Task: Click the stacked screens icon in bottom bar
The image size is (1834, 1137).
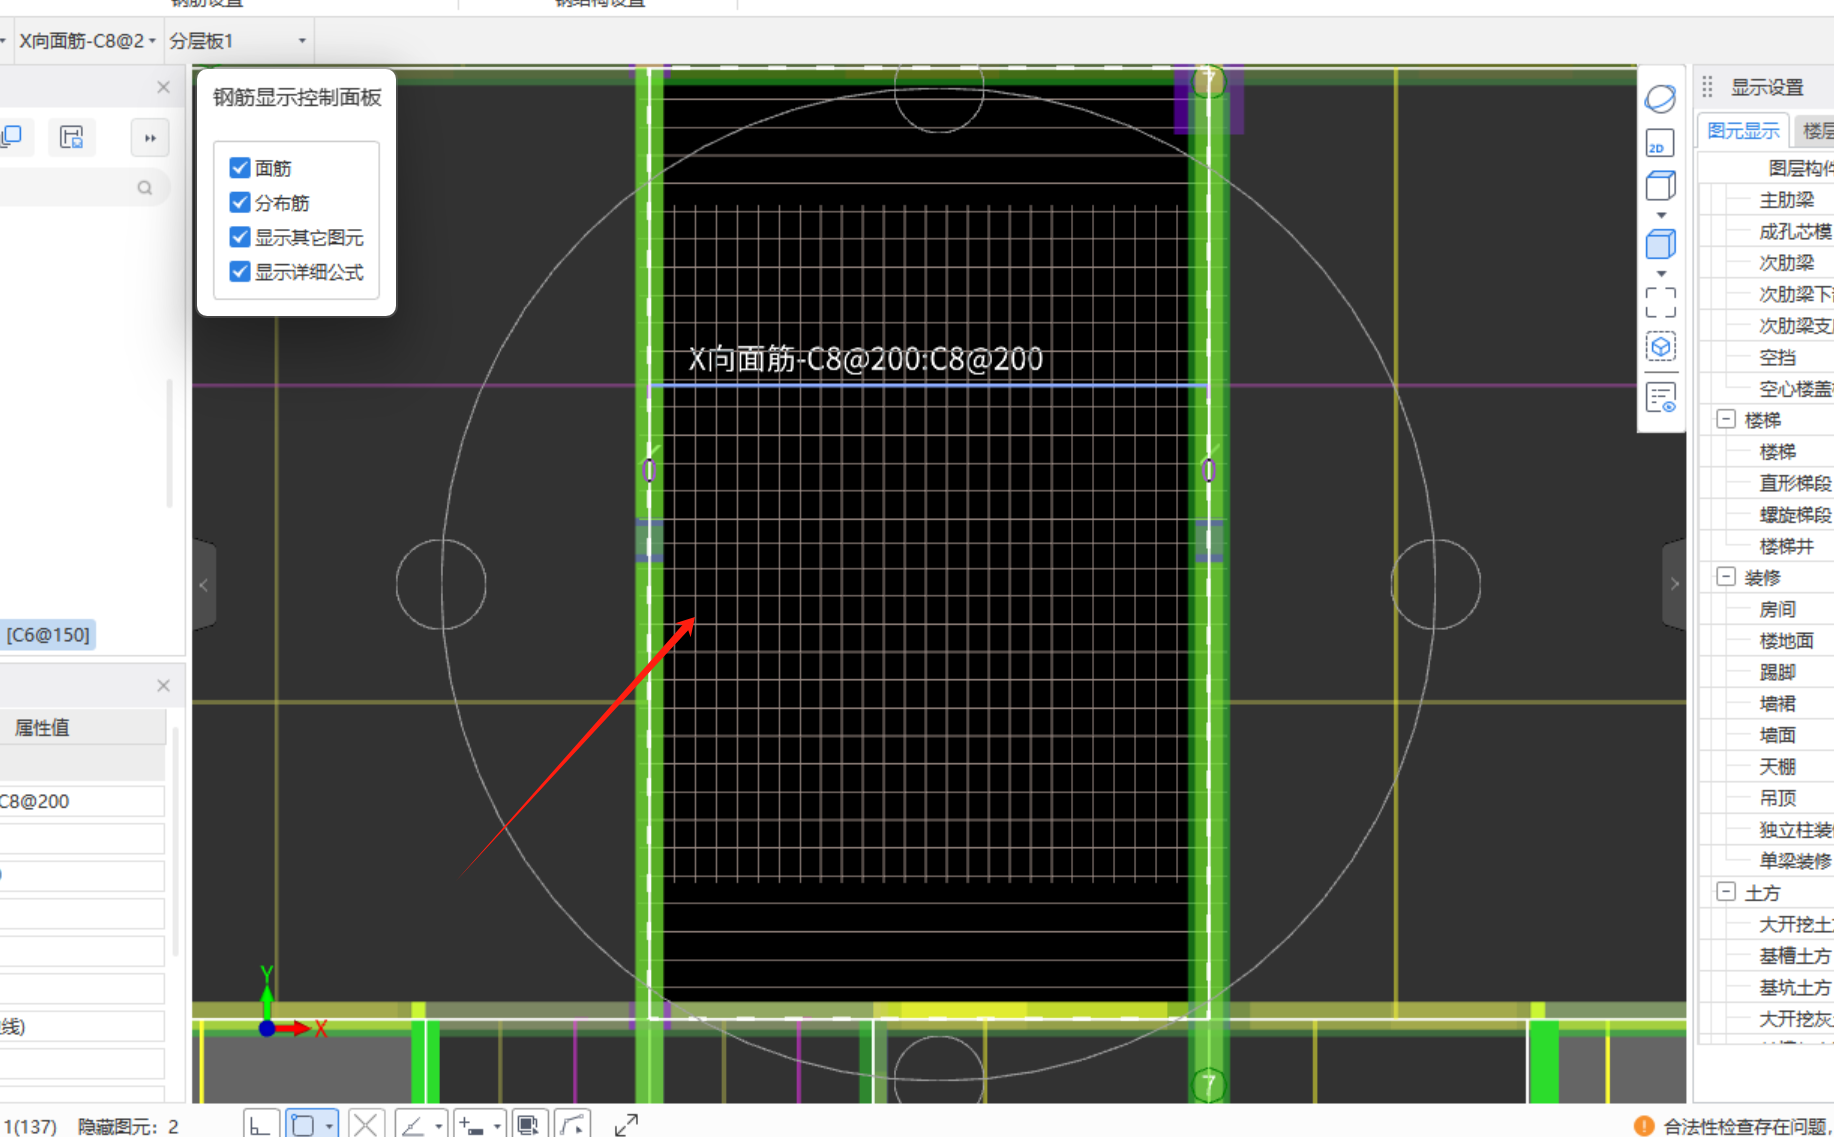Action: 528,1125
